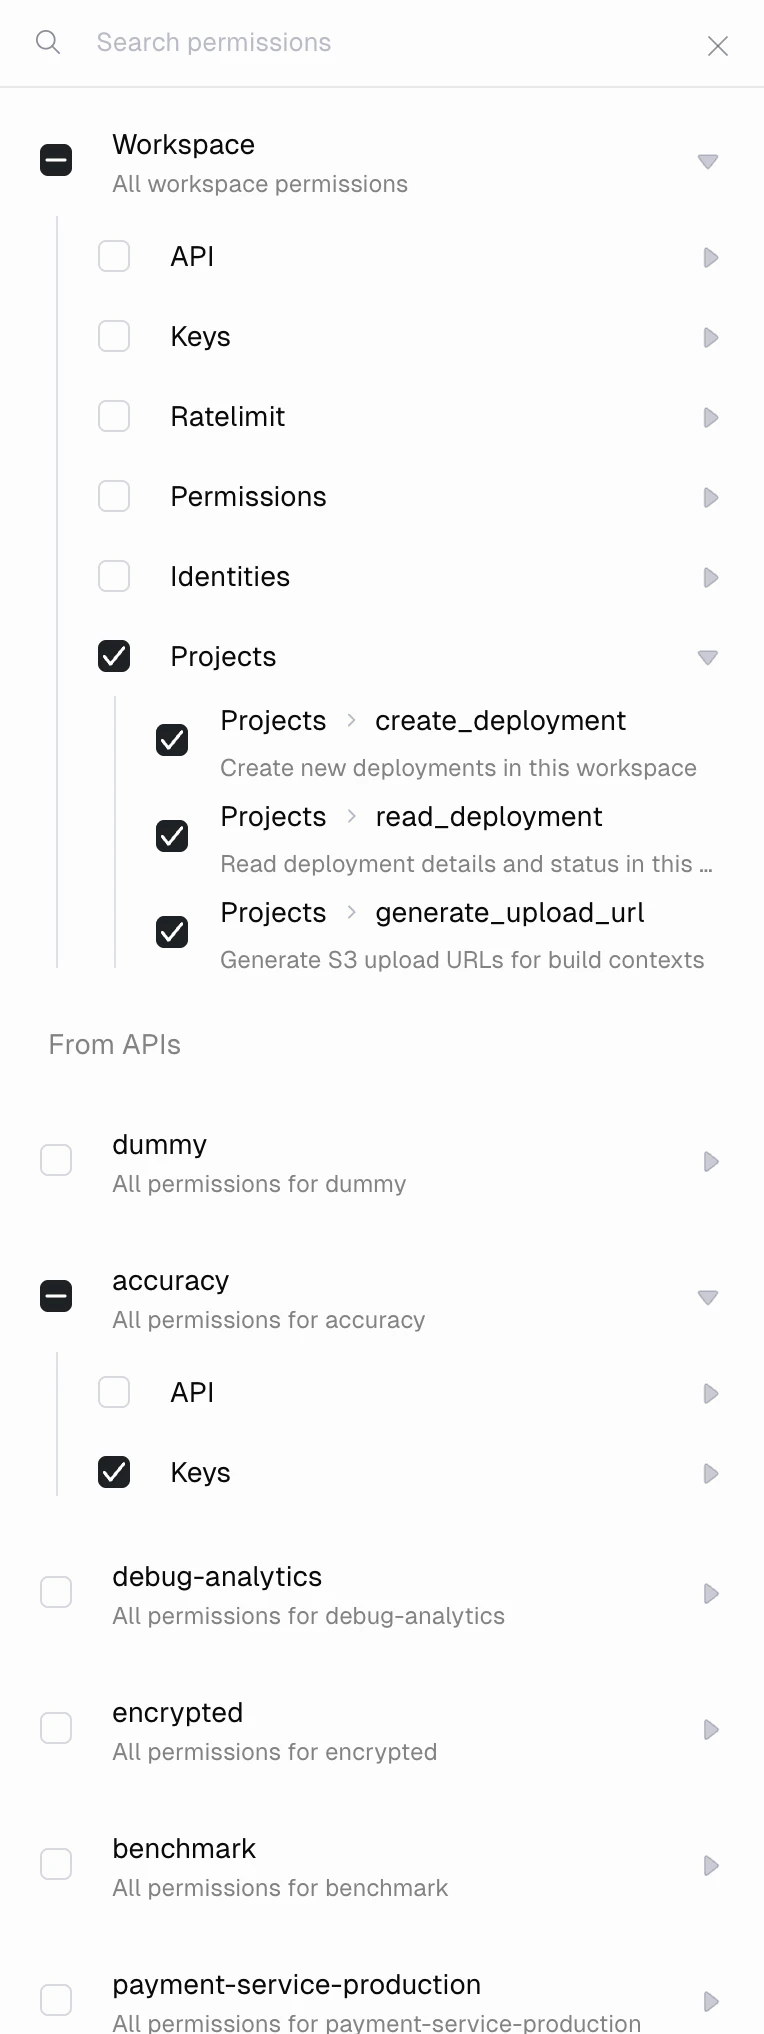Enable the API workspace permission
764x2034 pixels.
(114, 256)
